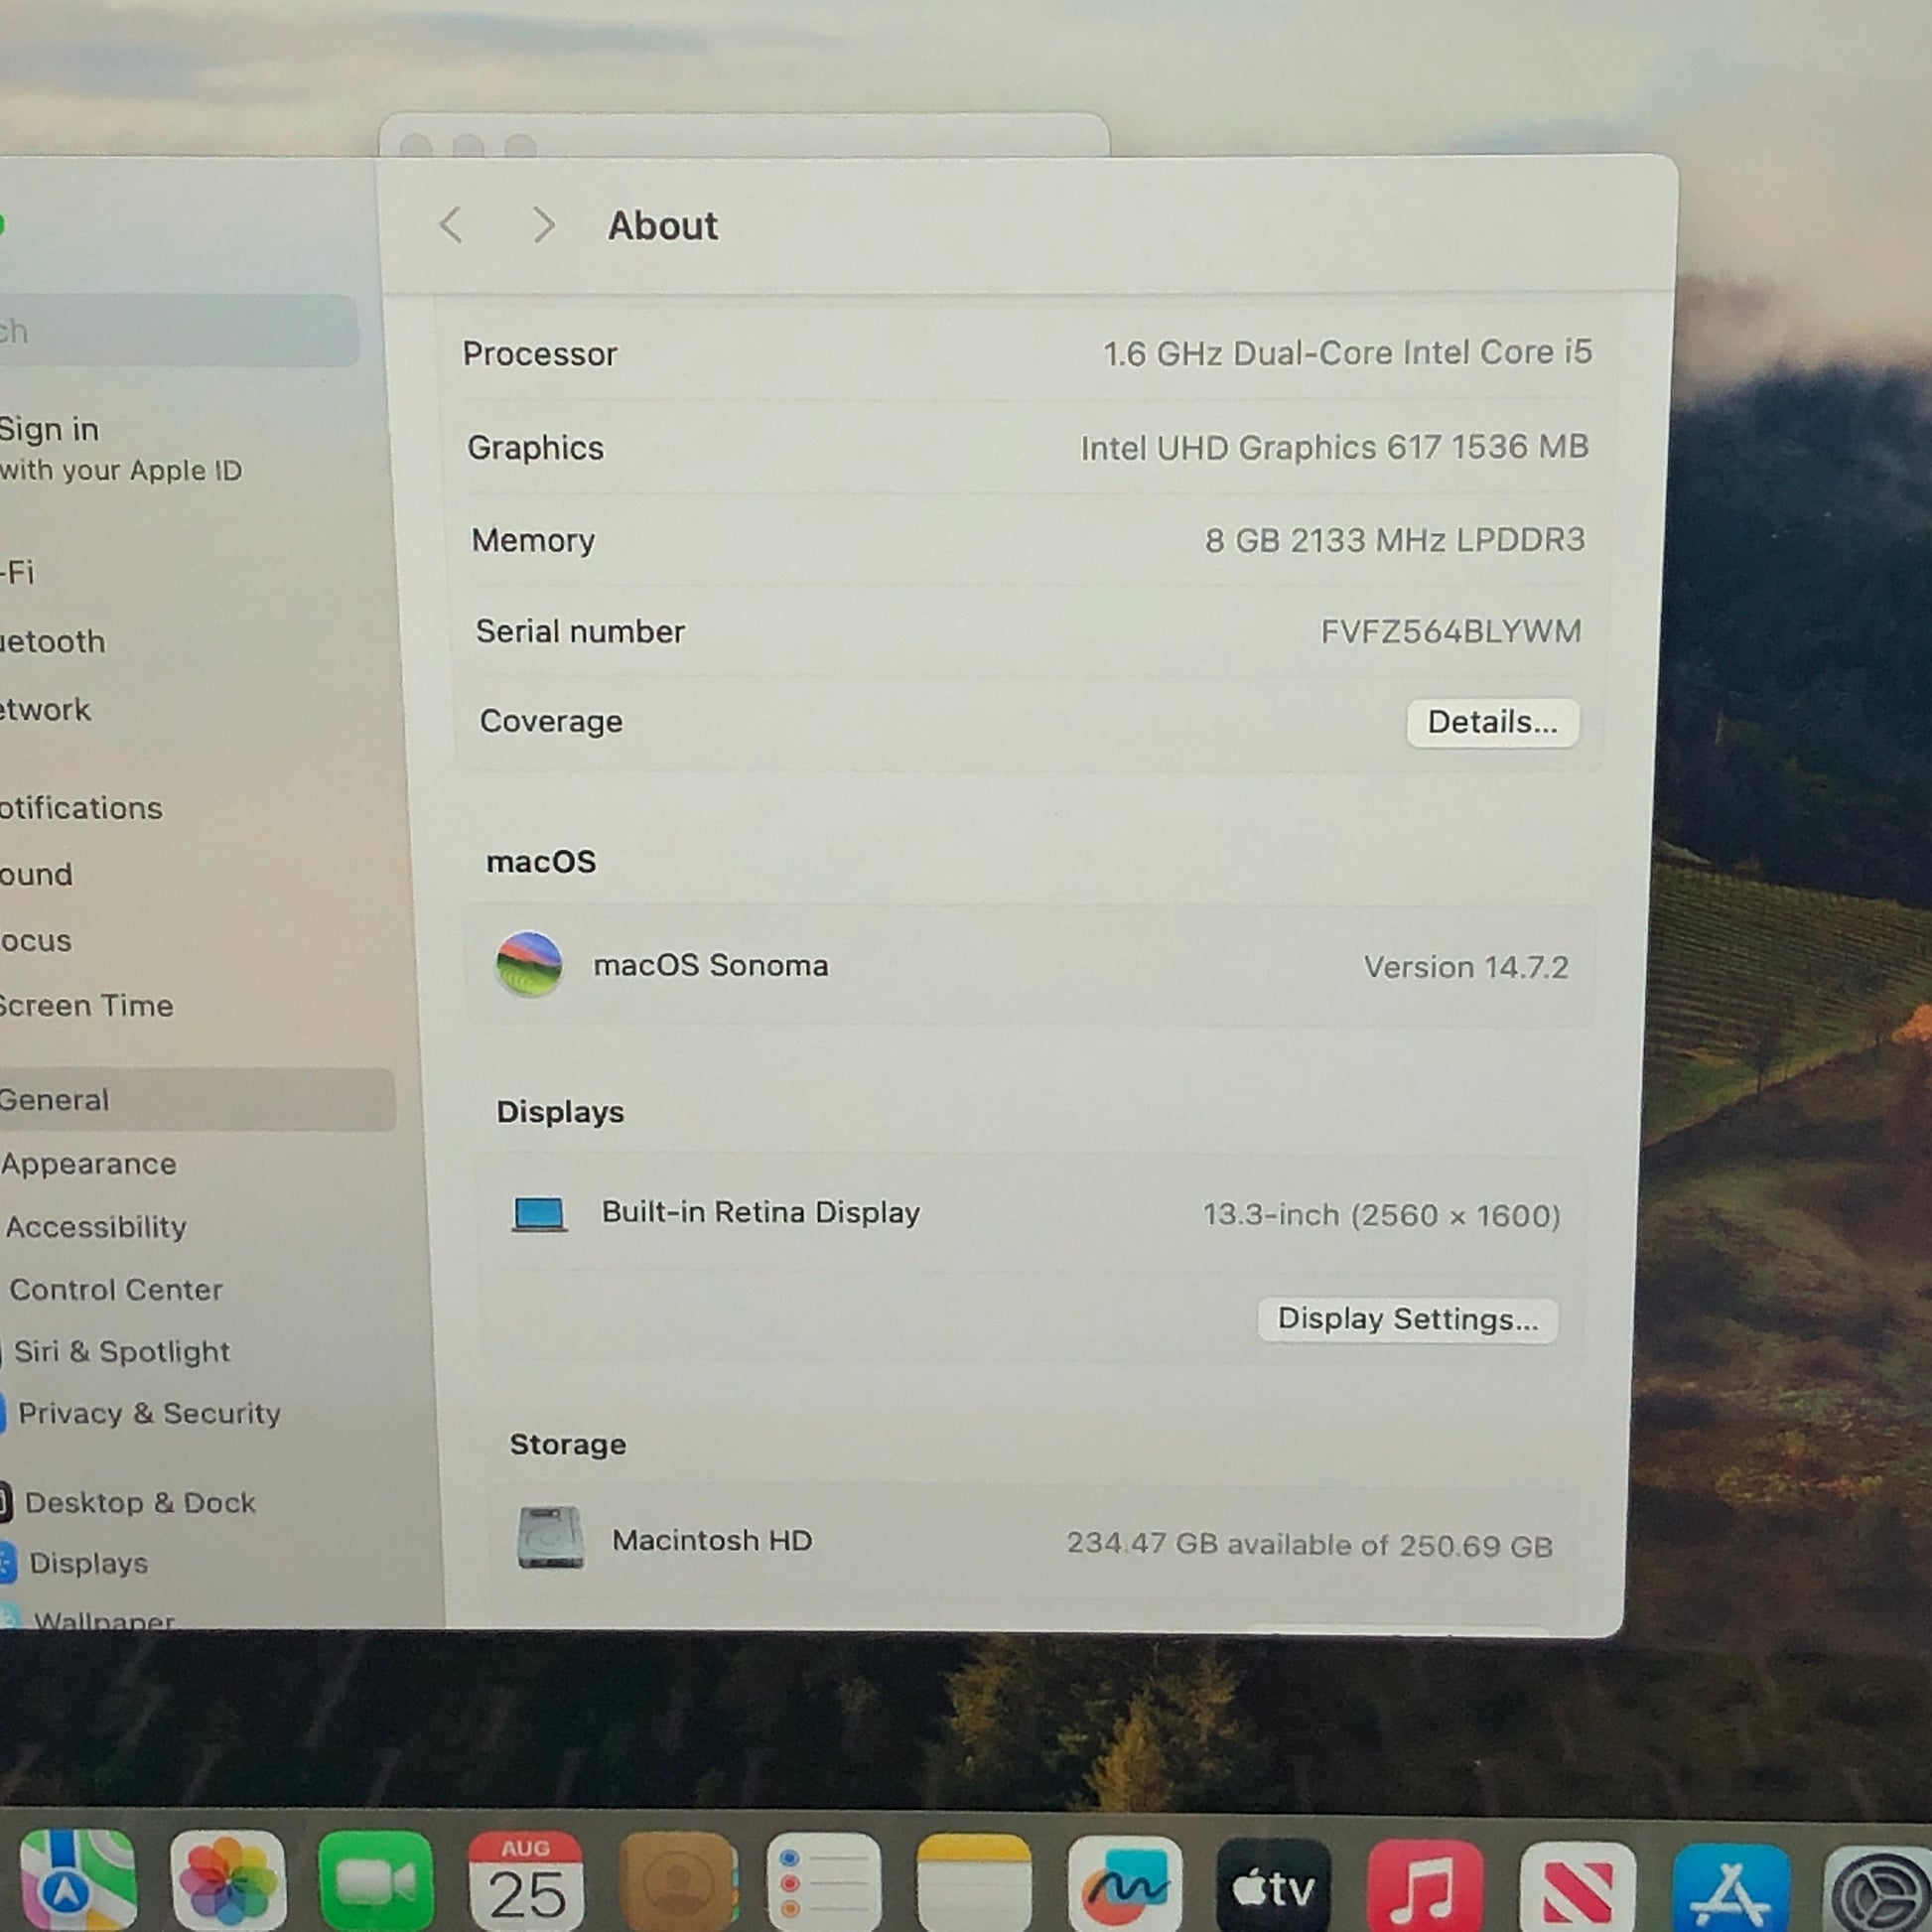Click the Intel UHD Graphics 617 value

coord(1334,447)
